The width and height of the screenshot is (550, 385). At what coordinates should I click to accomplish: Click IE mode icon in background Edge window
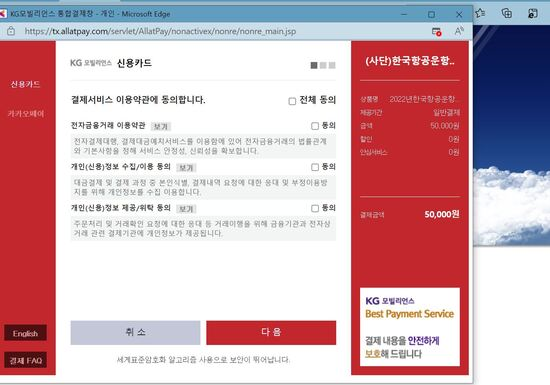coord(533,13)
